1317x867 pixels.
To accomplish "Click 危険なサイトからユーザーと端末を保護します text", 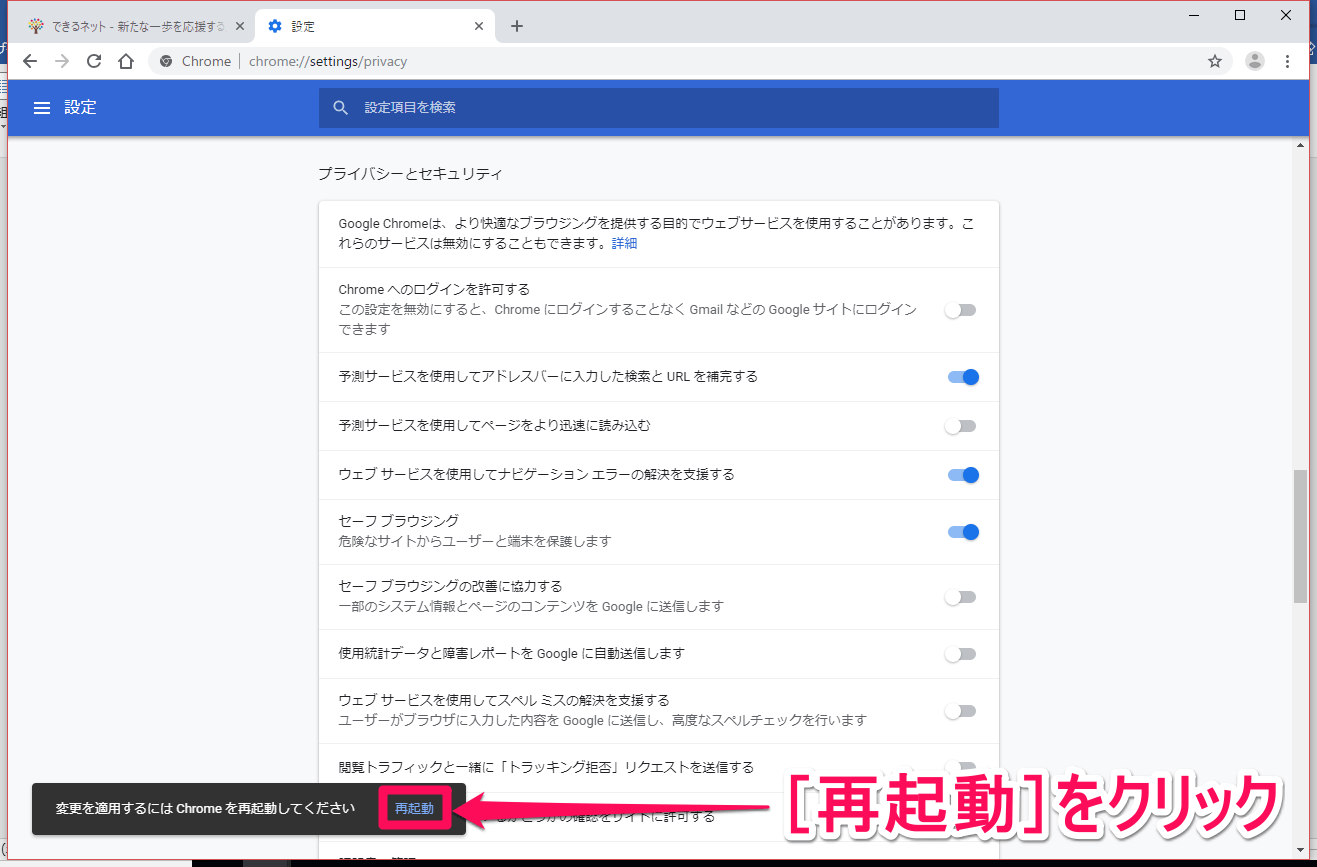I will [x=475, y=541].
